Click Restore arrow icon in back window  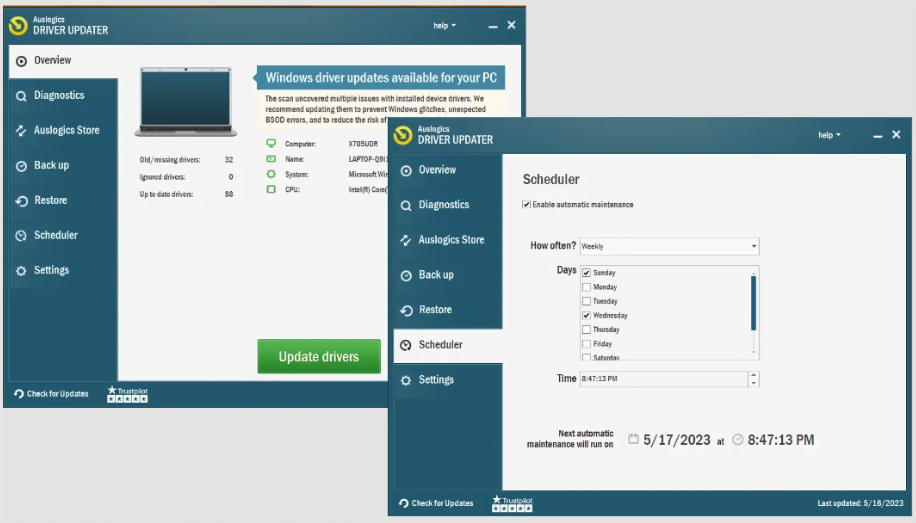coord(21,201)
